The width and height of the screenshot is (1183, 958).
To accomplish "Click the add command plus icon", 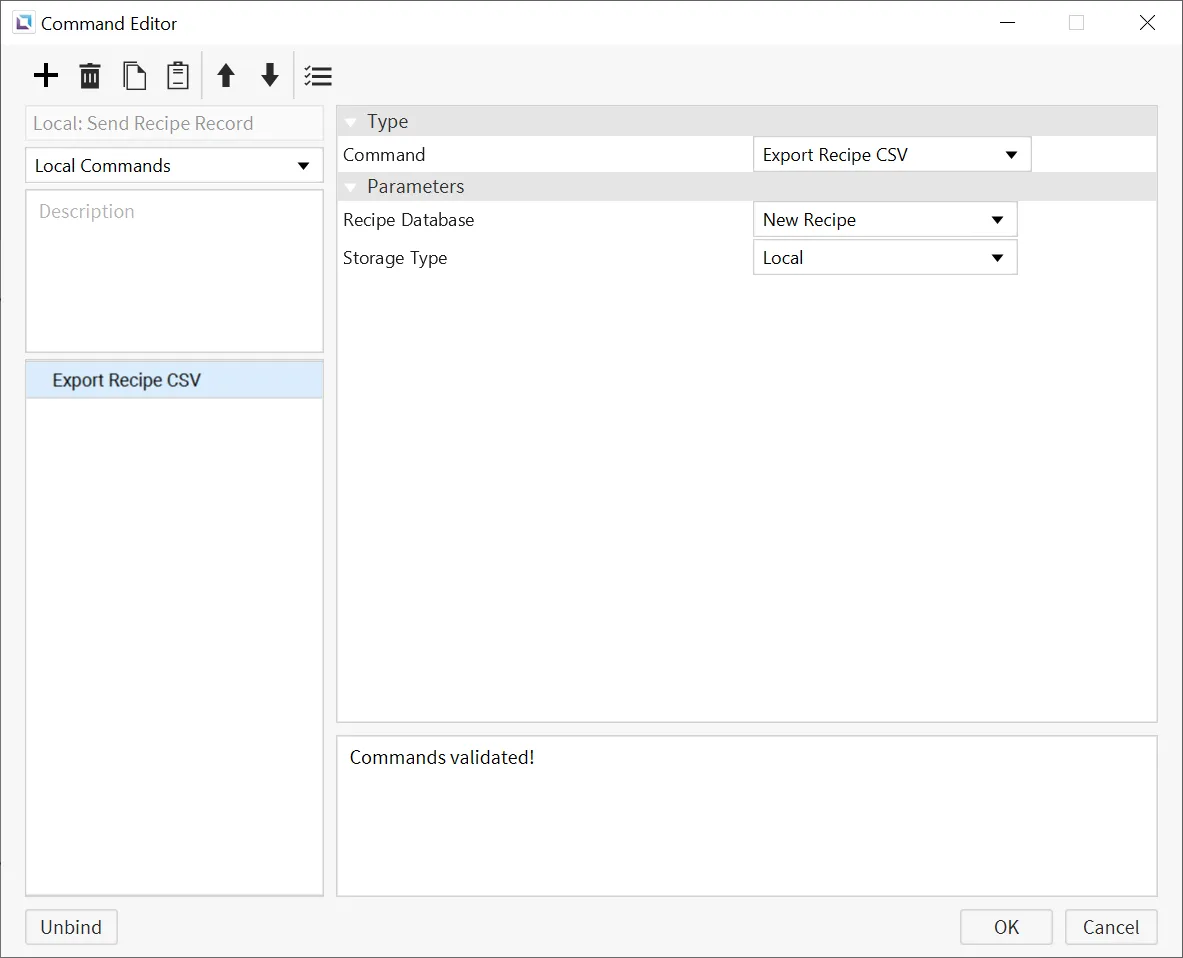I will point(46,76).
